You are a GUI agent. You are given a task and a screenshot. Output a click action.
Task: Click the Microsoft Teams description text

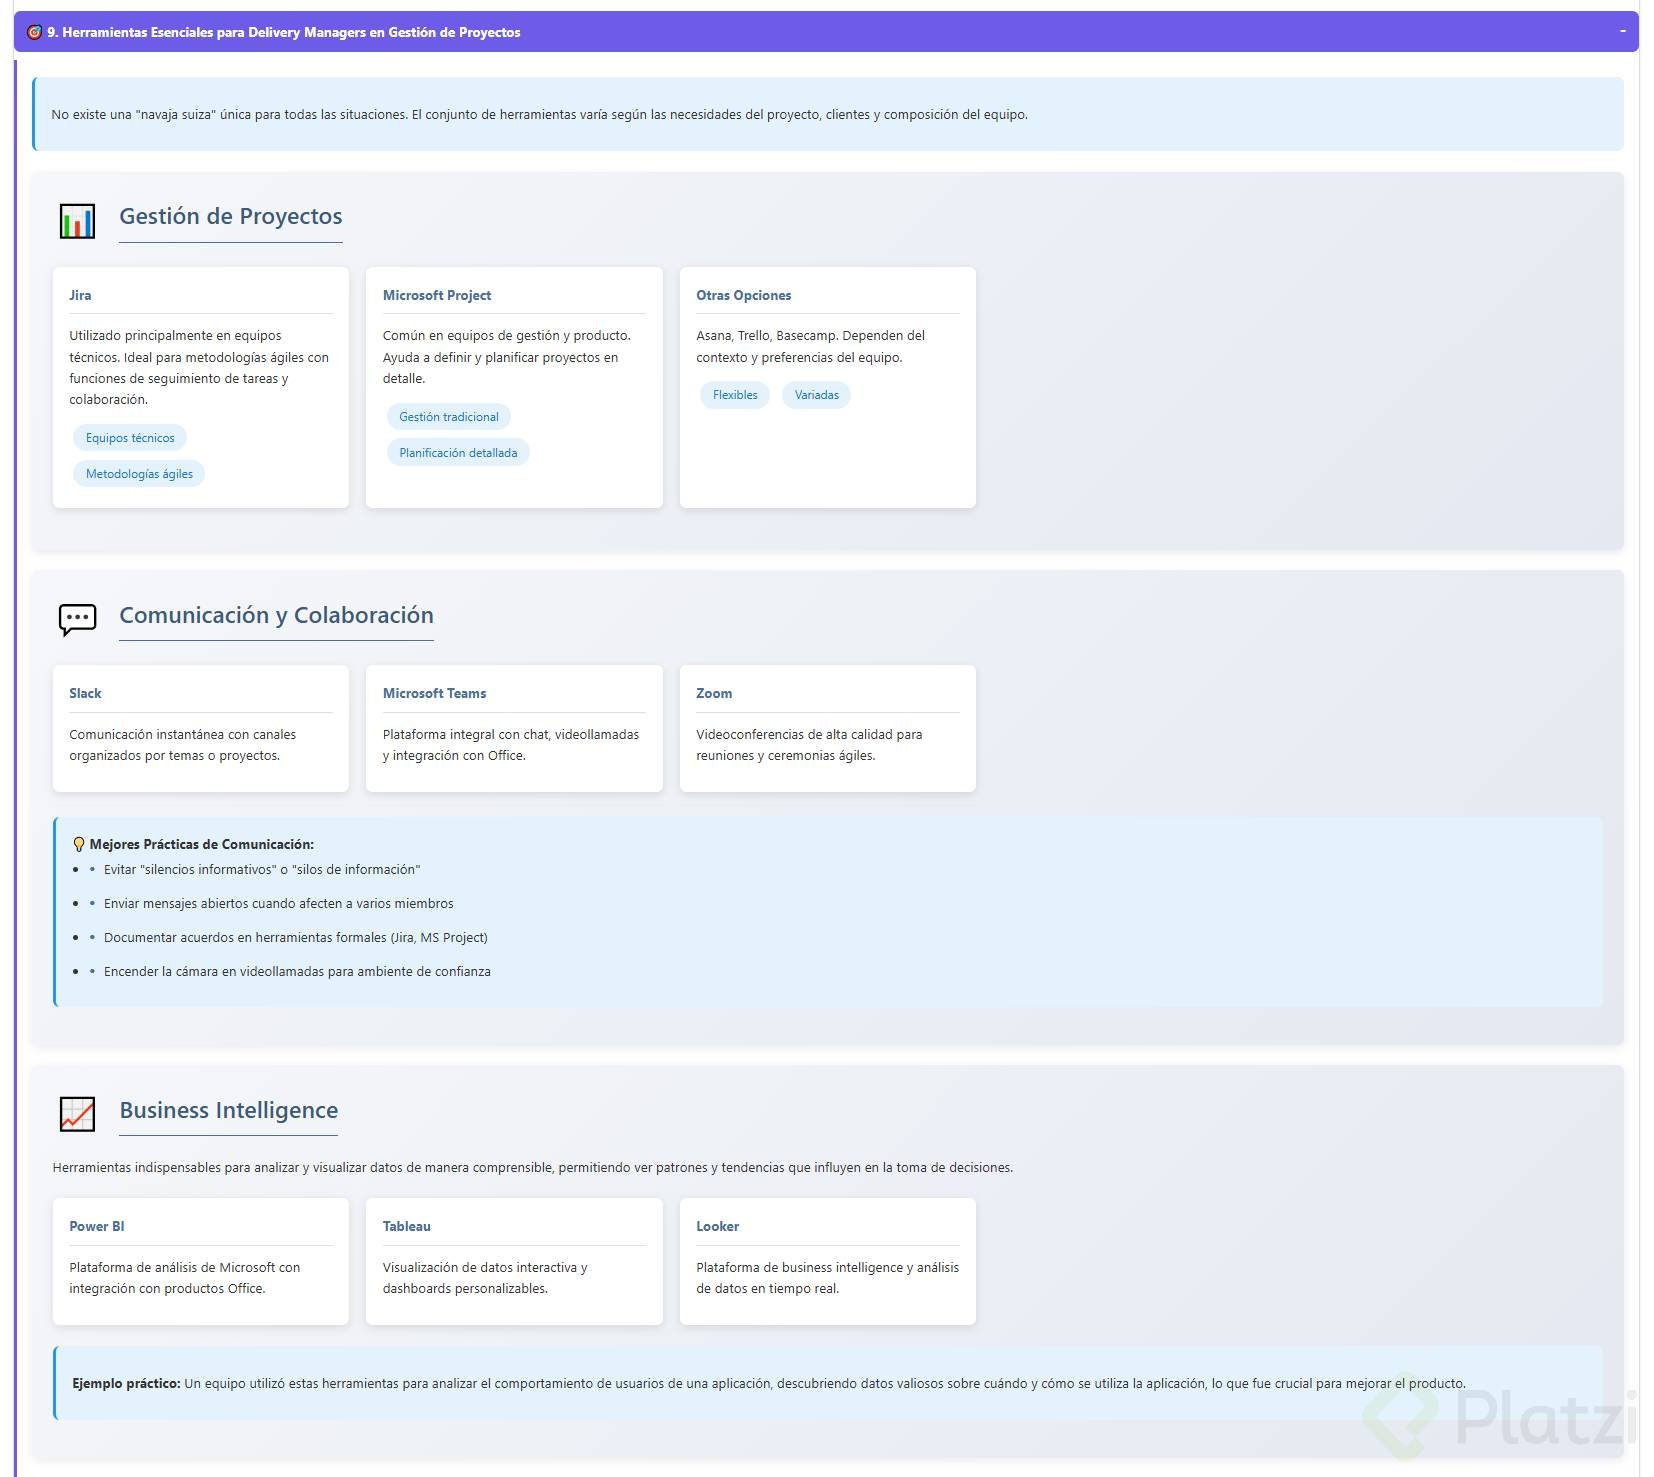click(x=511, y=745)
